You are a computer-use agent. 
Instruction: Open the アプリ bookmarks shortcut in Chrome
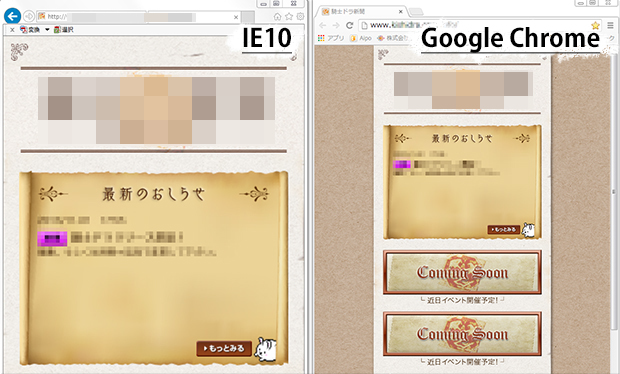(x=331, y=38)
